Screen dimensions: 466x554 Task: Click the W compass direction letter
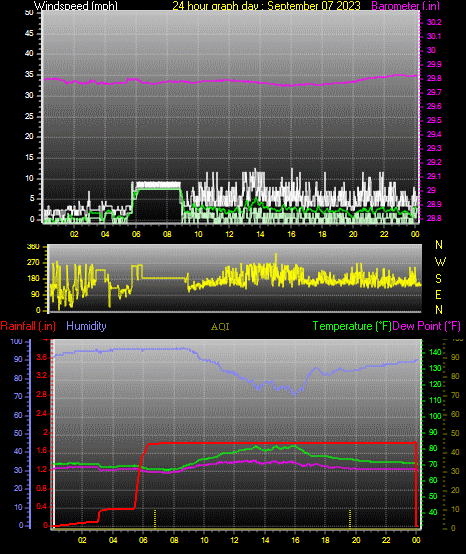pos(440,262)
